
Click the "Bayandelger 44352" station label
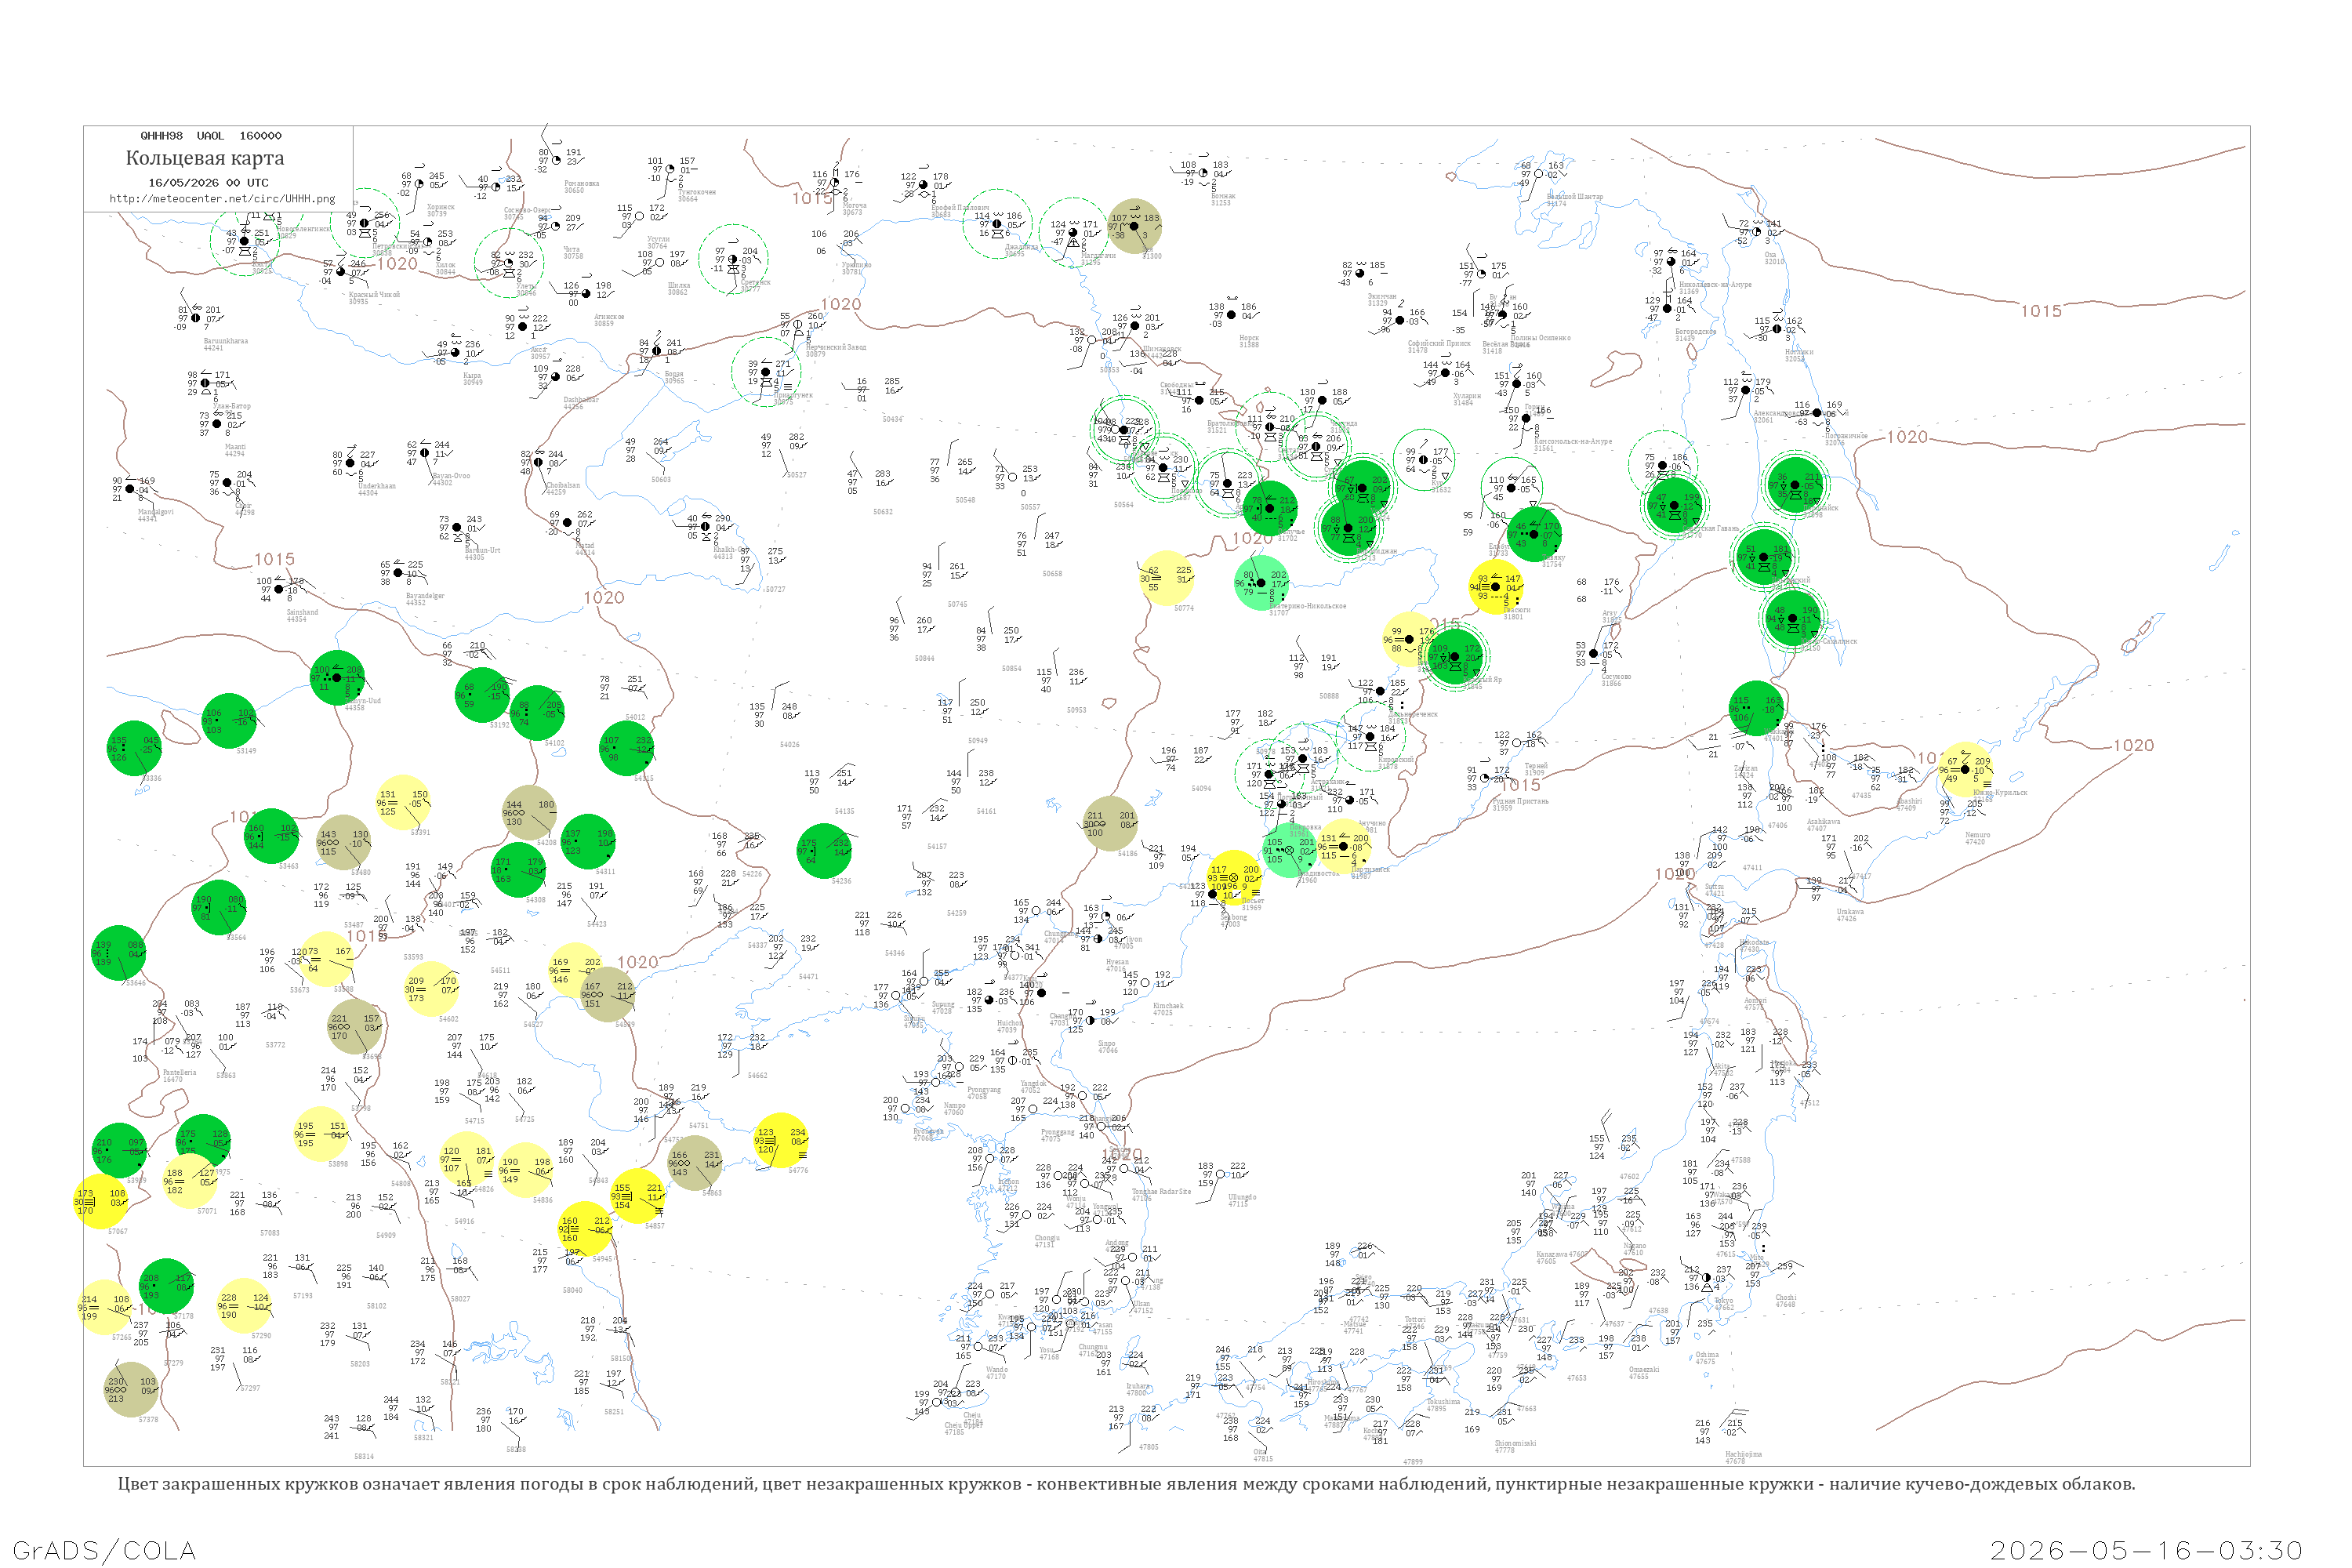[425, 600]
